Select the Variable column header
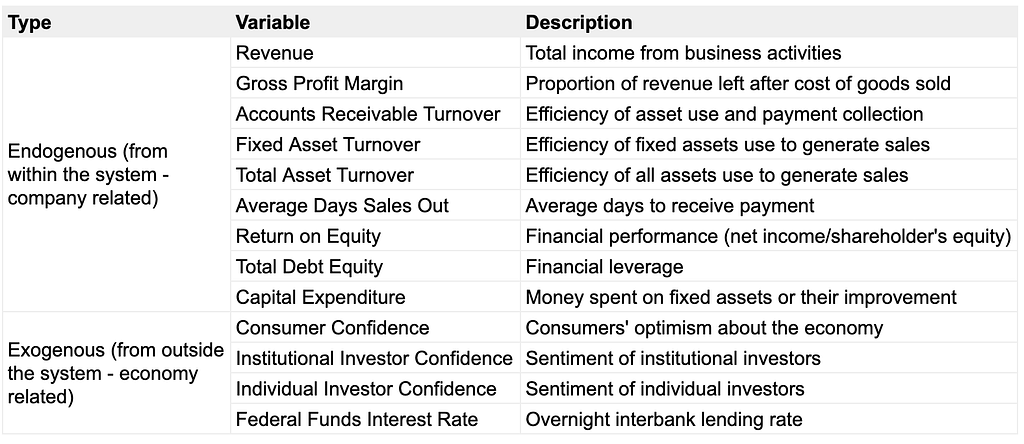The image size is (1024, 444). pos(376,22)
